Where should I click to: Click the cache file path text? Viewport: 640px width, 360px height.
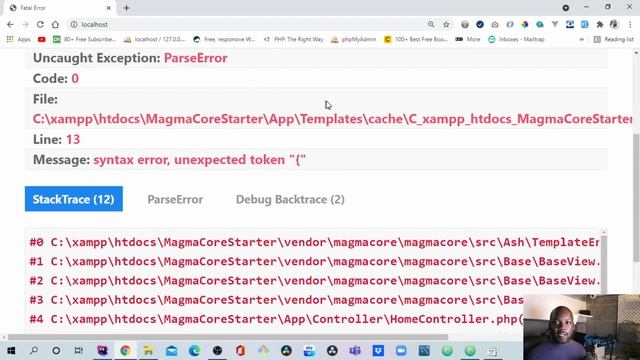(x=332, y=119)
